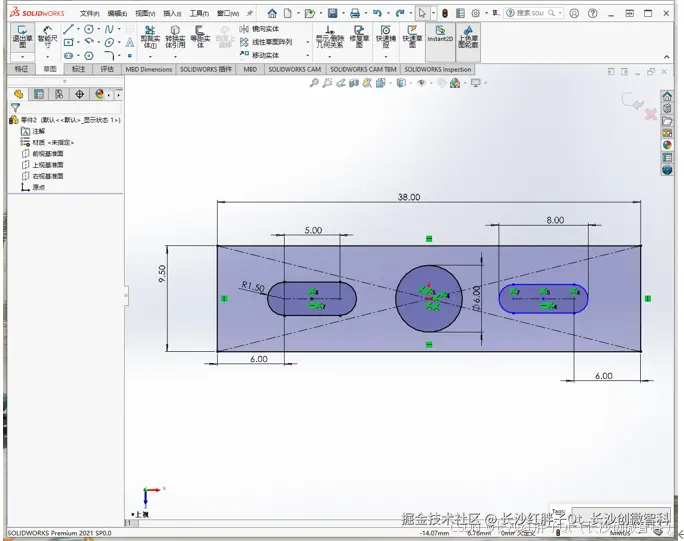Open dropdown arrow under Exit Sketch
The height and width of the screenshot is (541, 684).
pos(22,57)
